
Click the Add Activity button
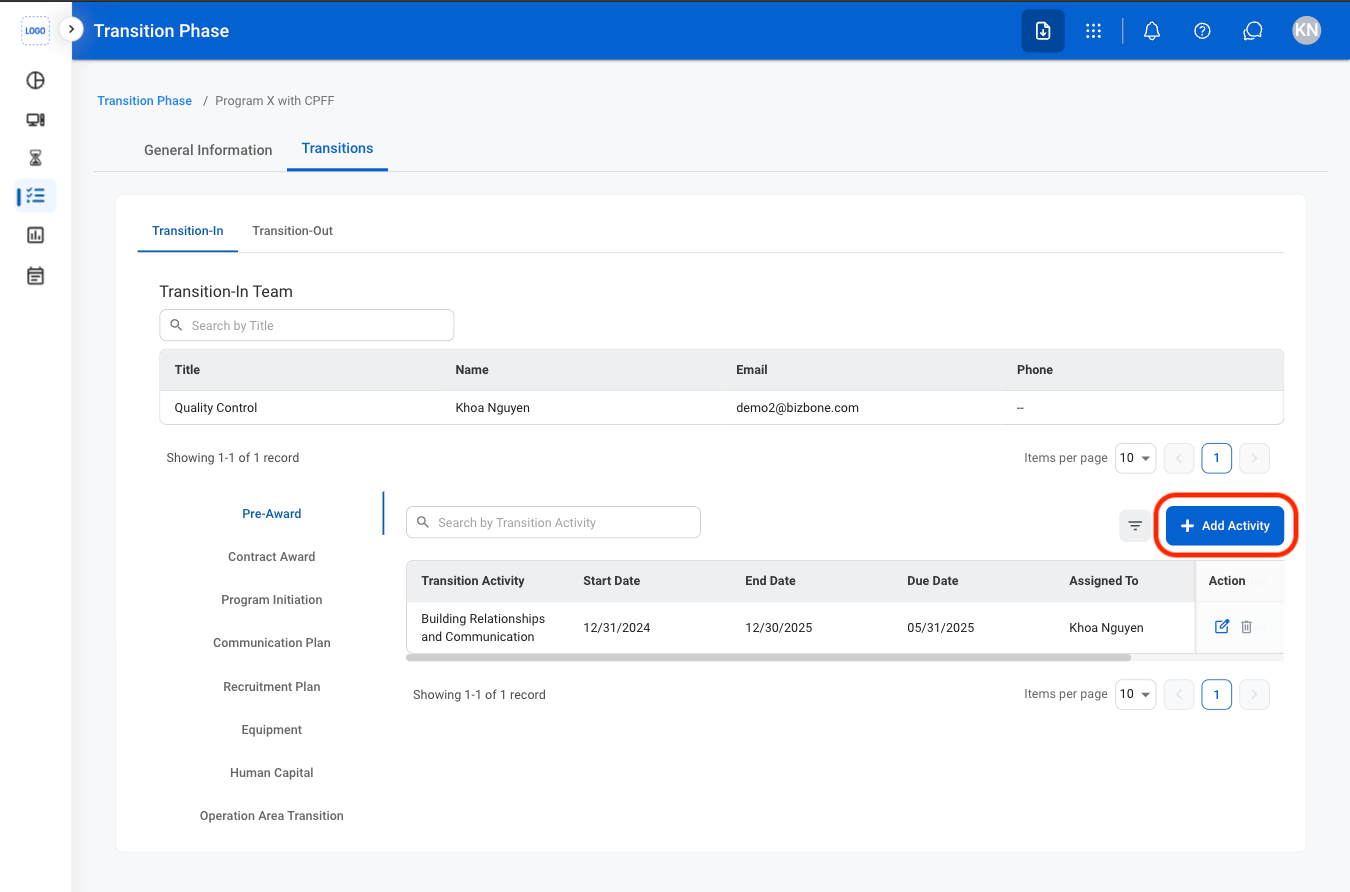1225,525
